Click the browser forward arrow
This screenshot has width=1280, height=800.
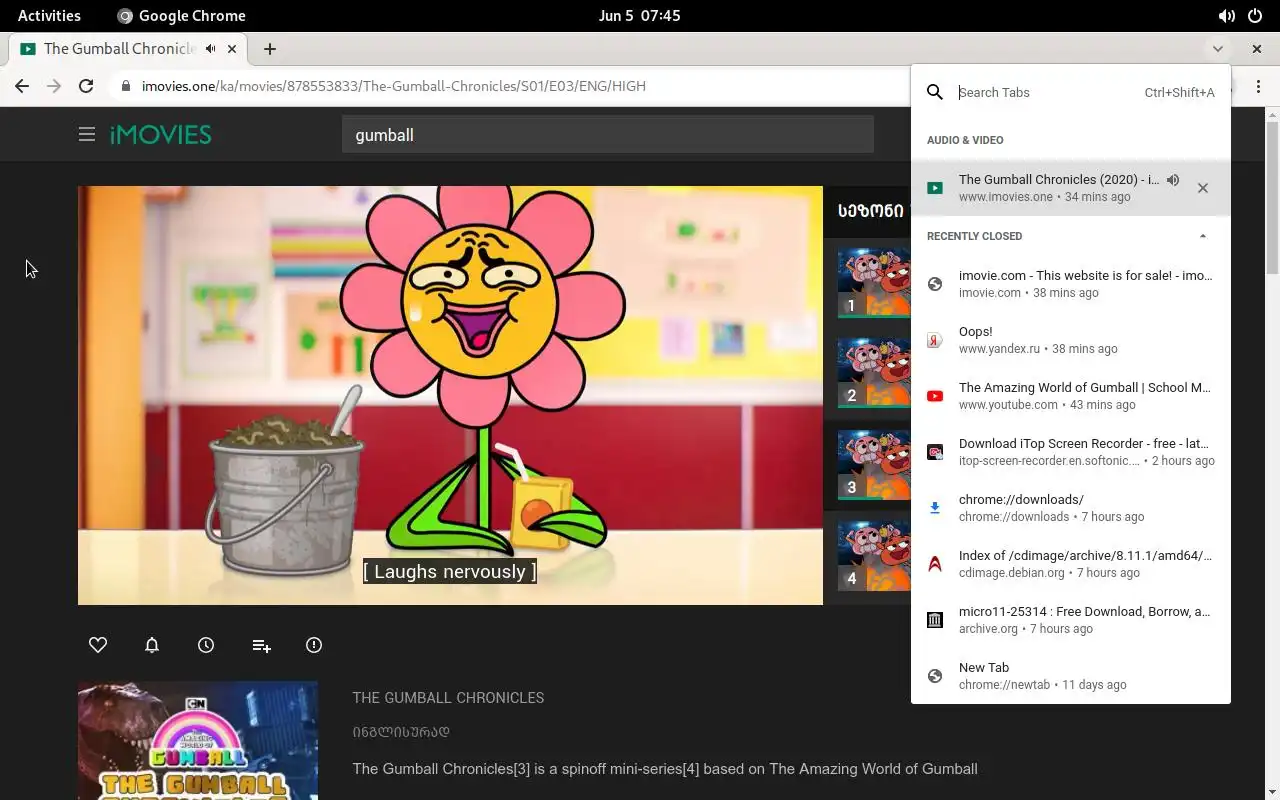(54, 86)
